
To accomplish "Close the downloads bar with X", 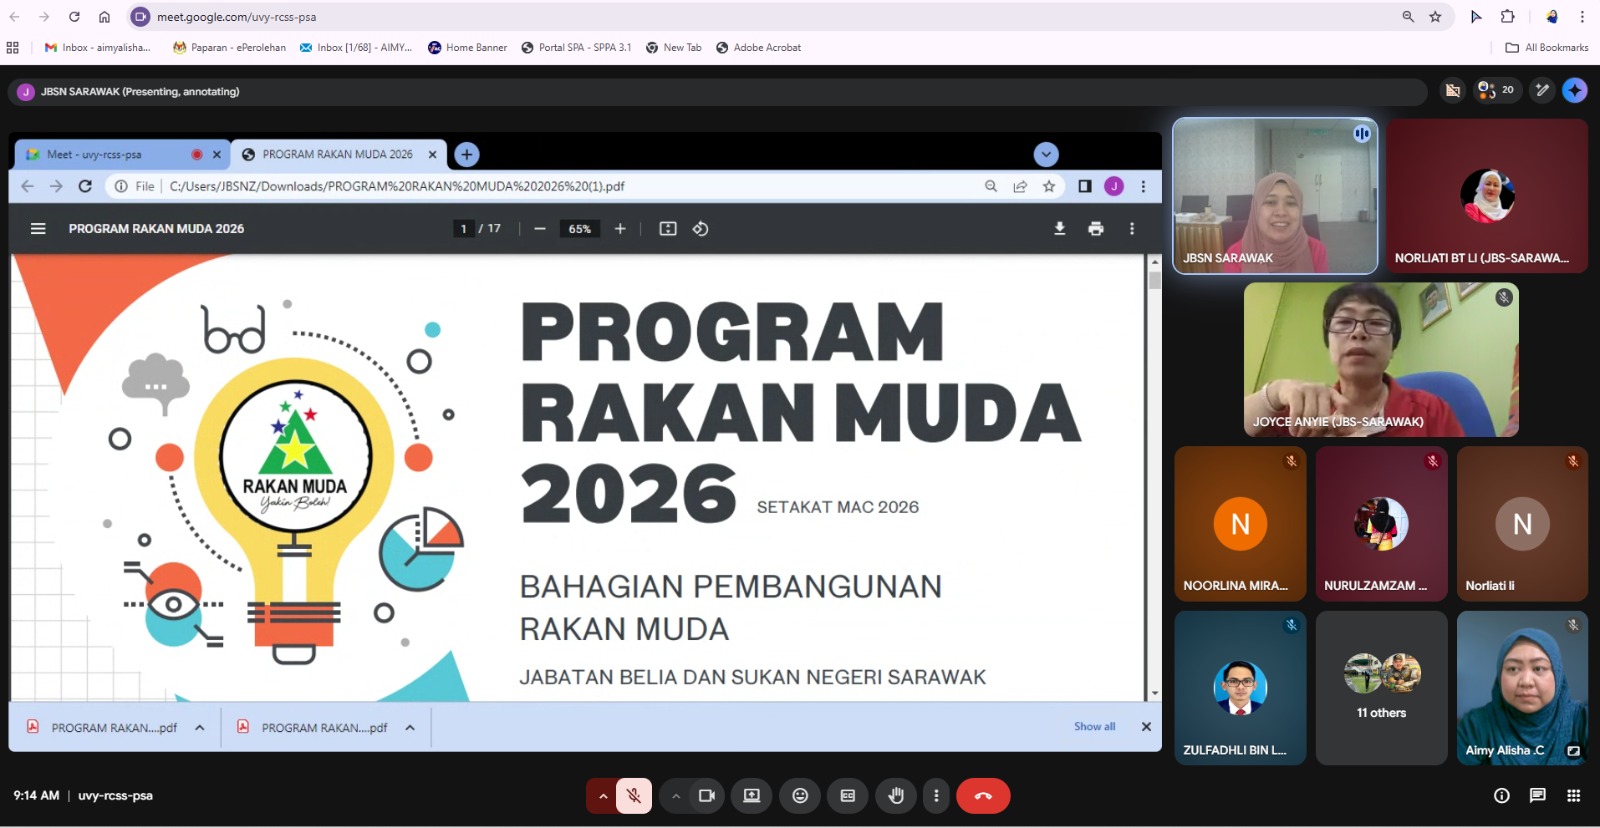I will point(1146,727).
